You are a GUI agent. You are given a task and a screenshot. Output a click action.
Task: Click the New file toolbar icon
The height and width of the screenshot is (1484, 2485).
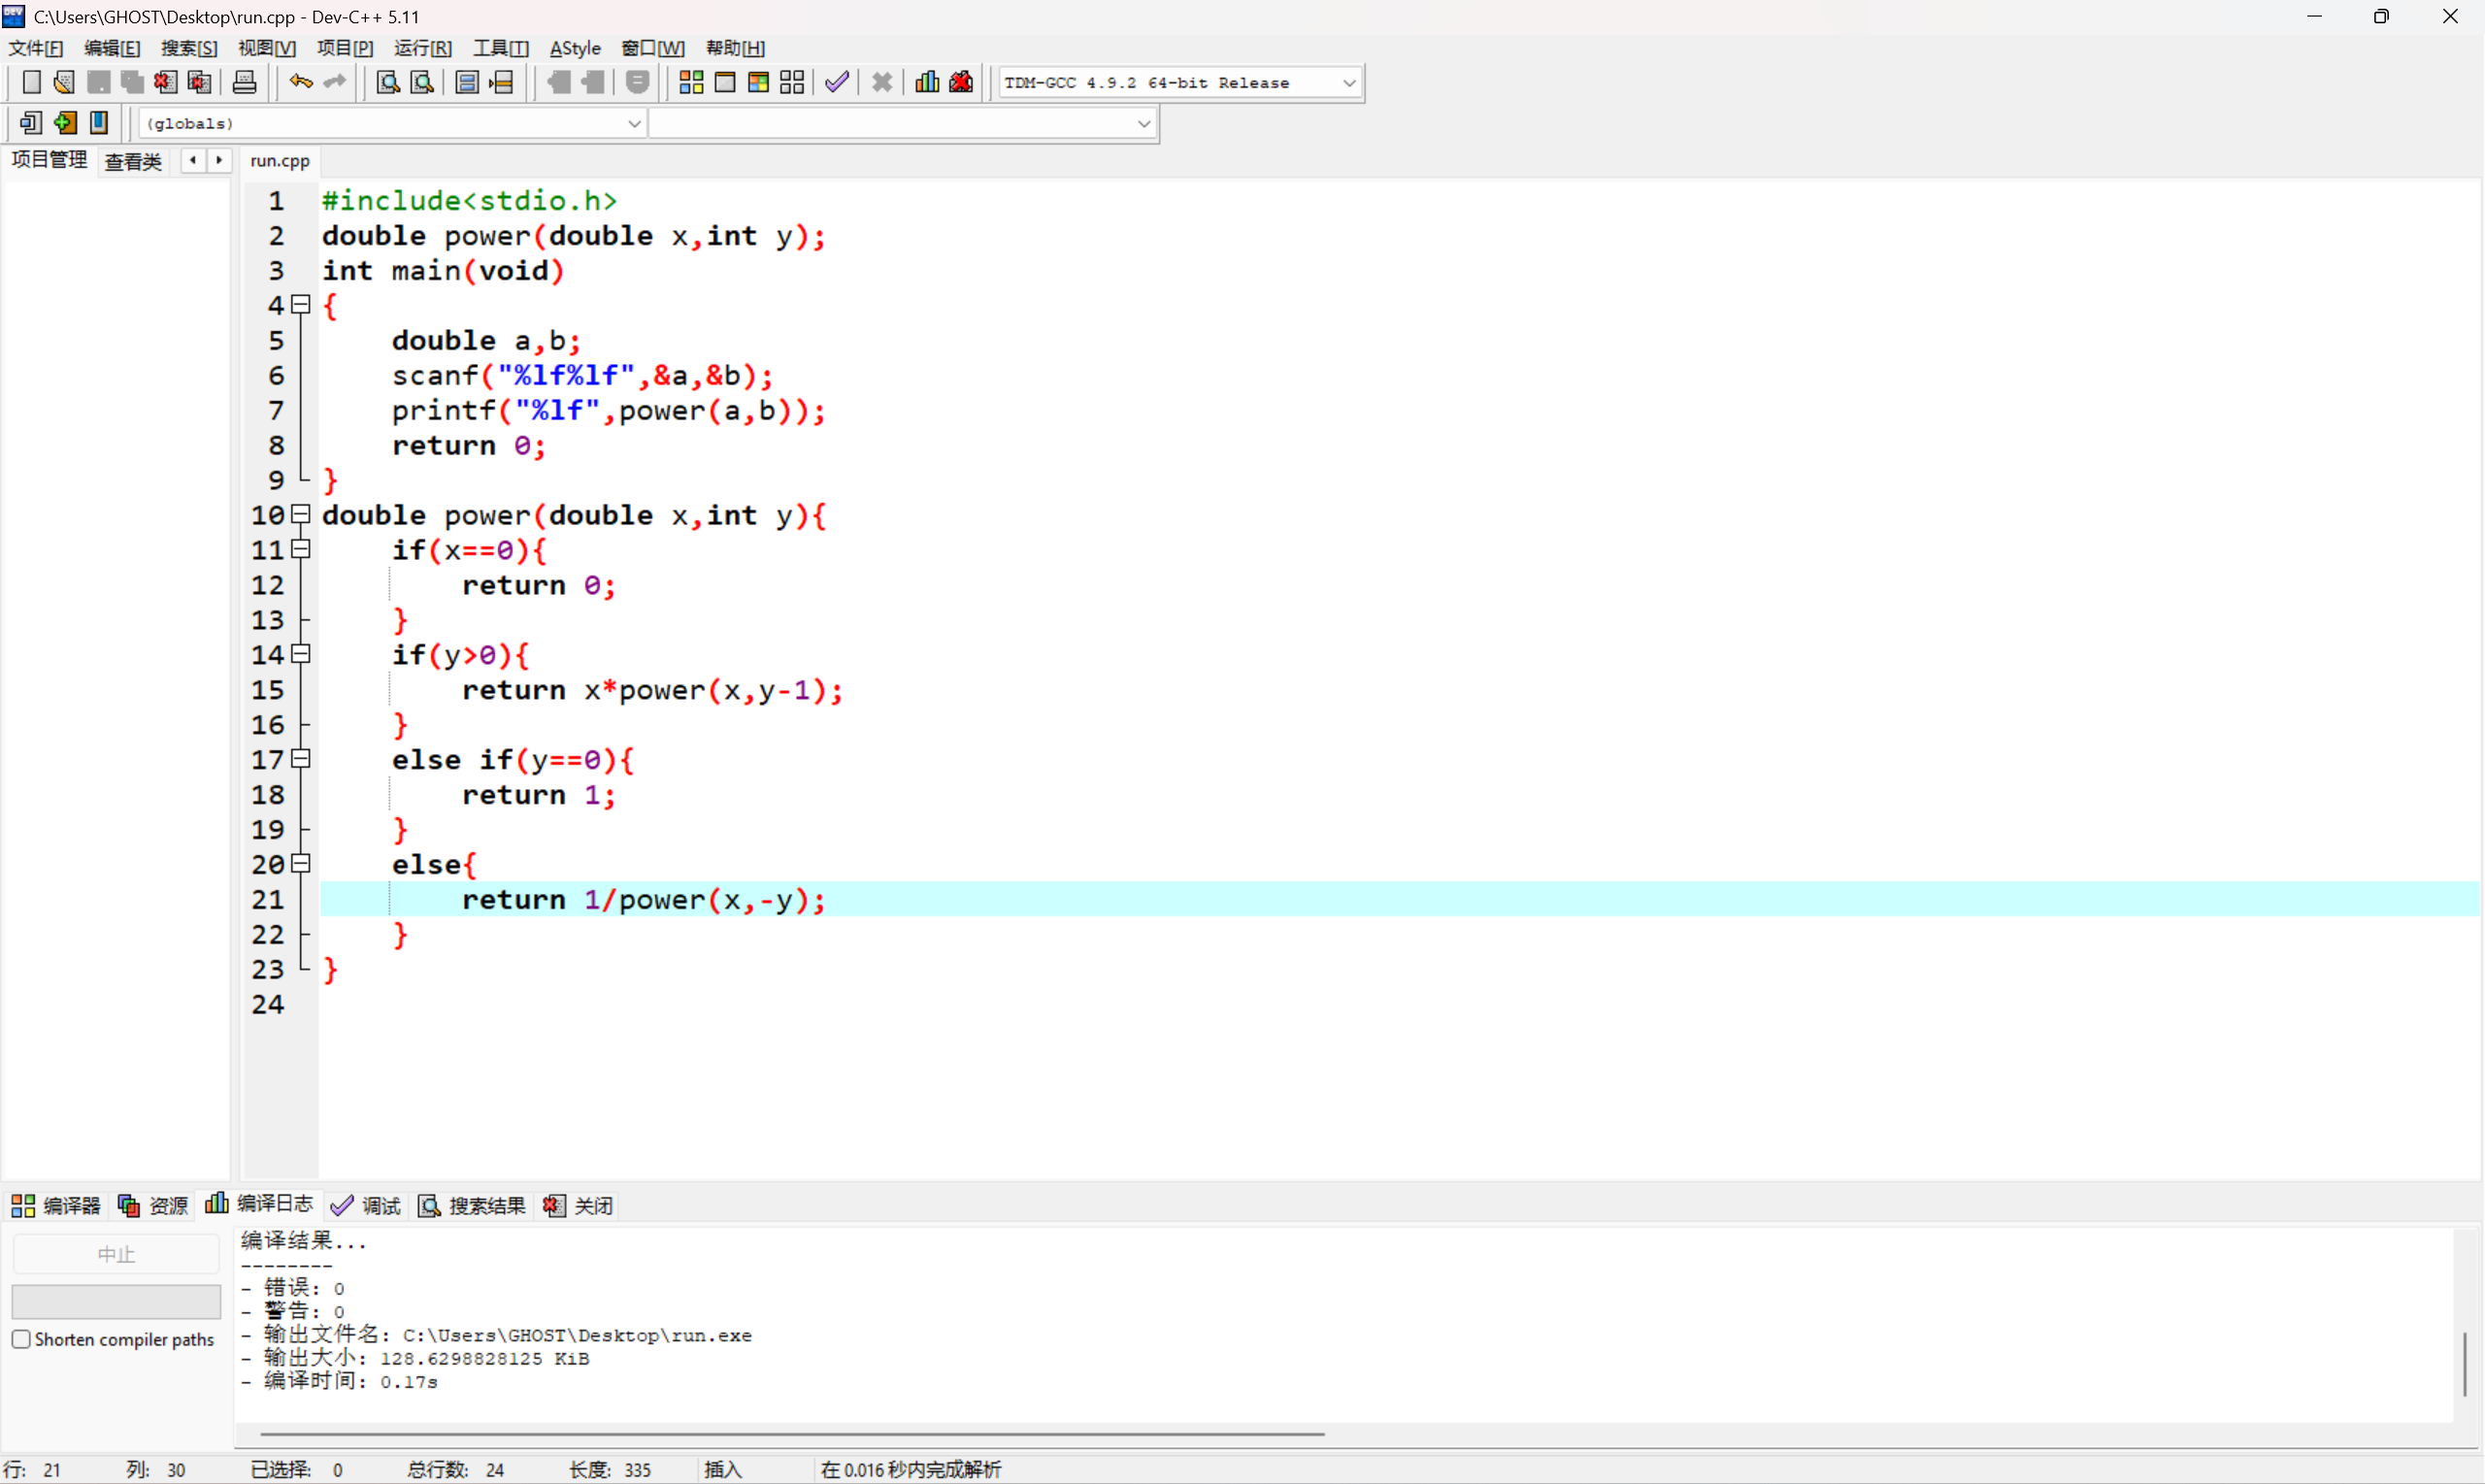click(31, 83)
